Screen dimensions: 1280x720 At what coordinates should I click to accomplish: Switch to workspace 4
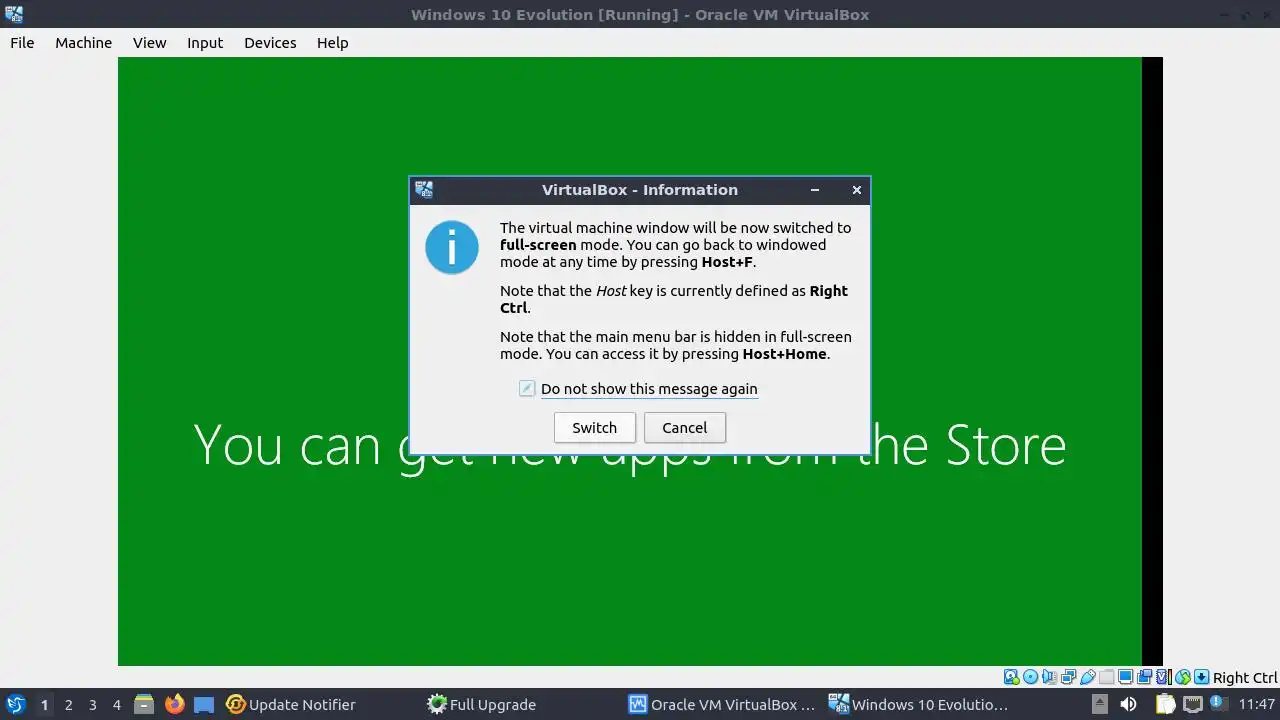pyautogui.click(x=116, y=704)
